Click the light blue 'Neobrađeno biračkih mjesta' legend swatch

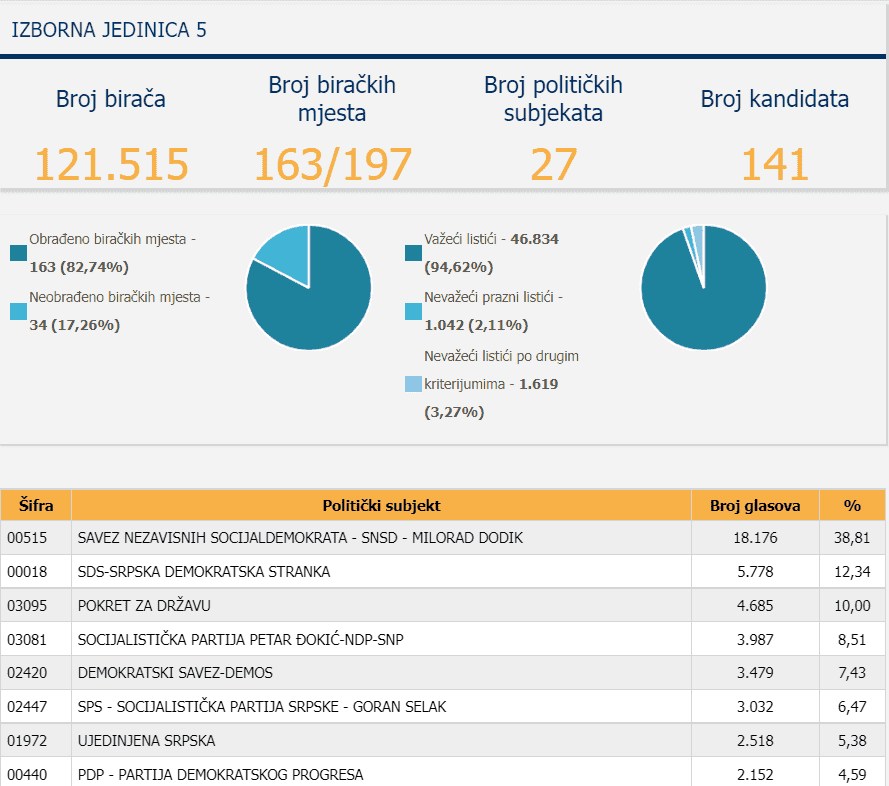click(x=19, y=311)
